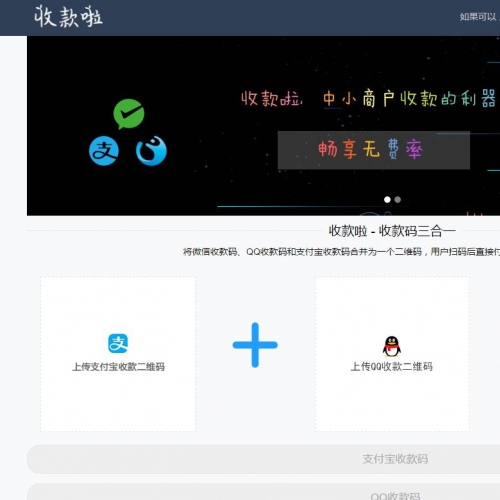Viewport: 500px width, 500px height.
Task: Open the 上传支付宝收款二维码 upload area
Action: point(118,354)
